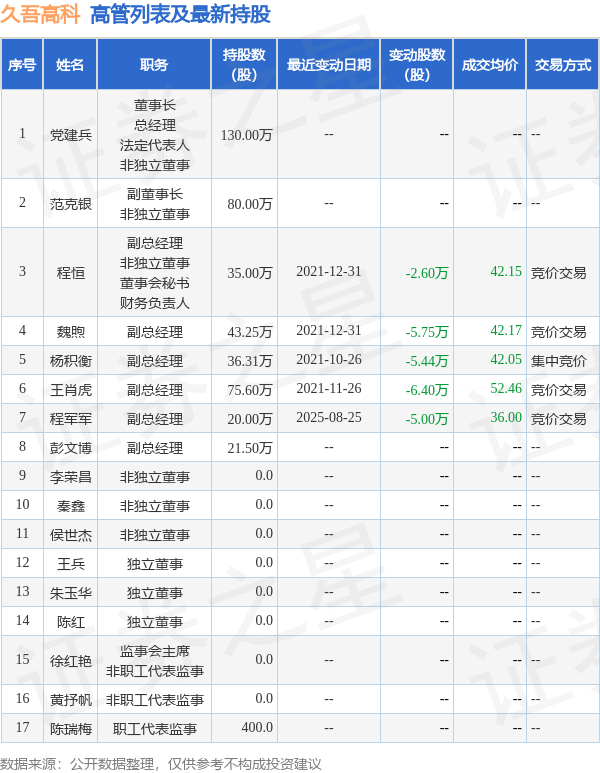Click the 高管列表及最新持股 heading

coord(180,14)
